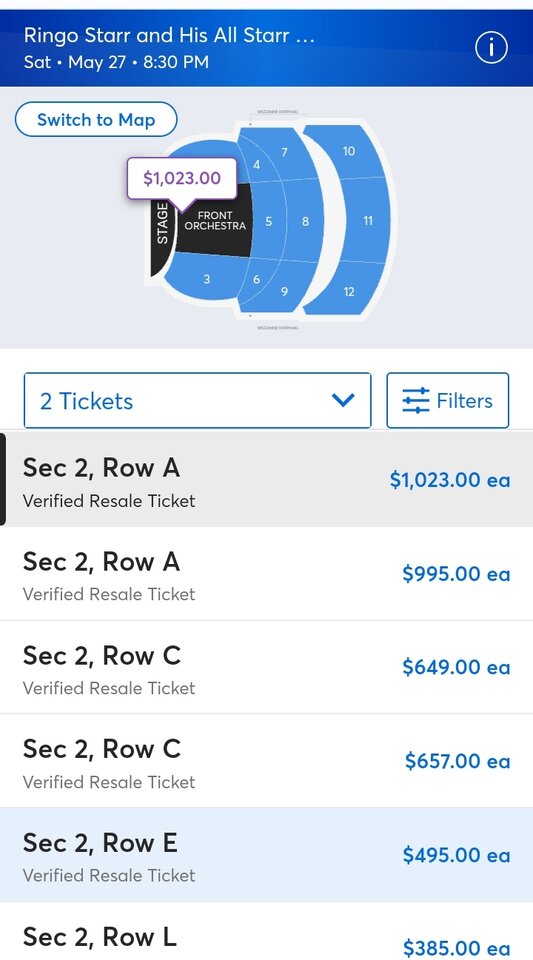Open the event info icon

[x=491, y=48]
